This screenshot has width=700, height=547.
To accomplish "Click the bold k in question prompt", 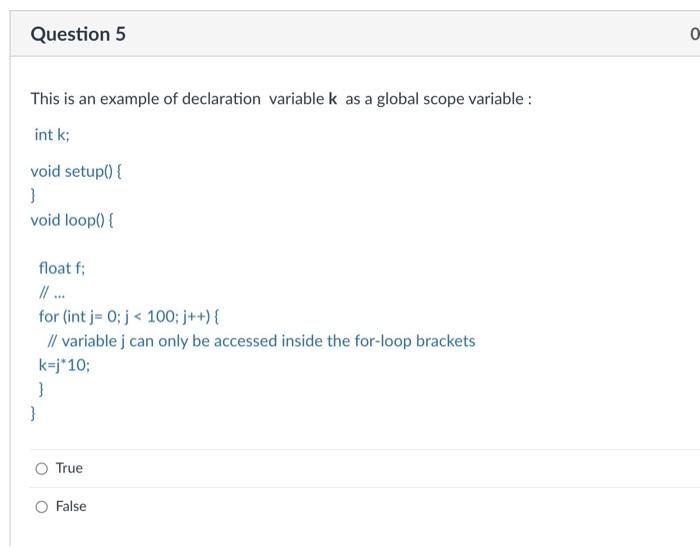I will click(x=333, y=99).
